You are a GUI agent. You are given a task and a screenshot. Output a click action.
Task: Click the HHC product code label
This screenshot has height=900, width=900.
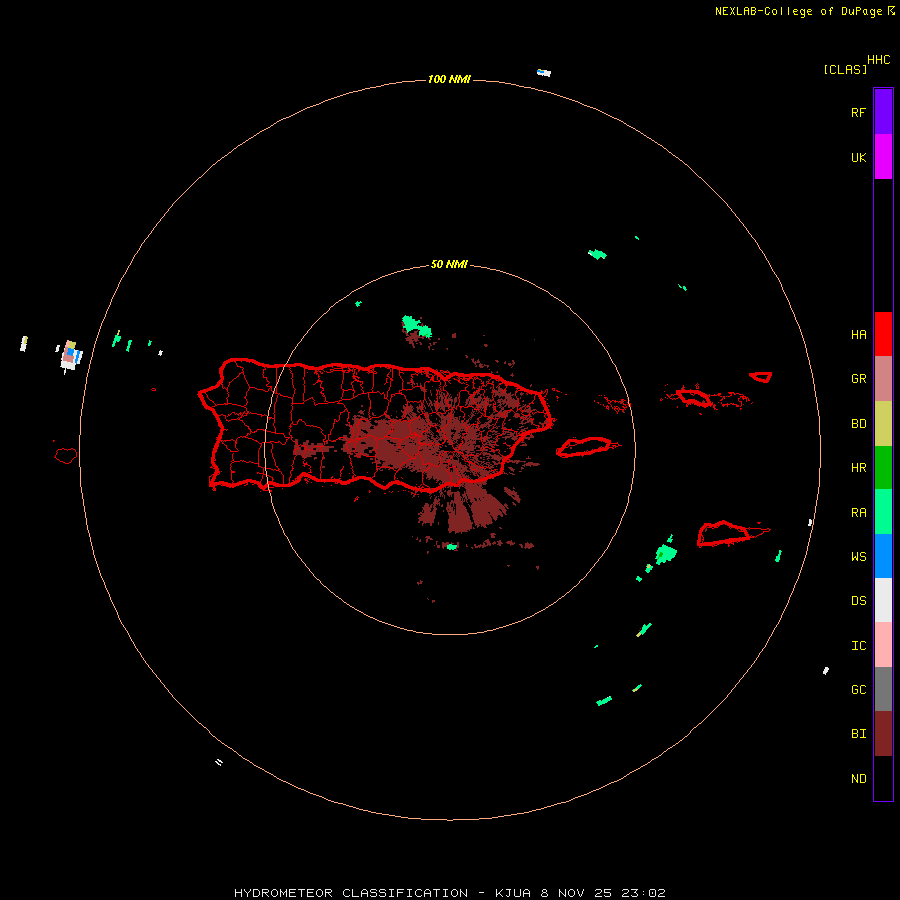point(879,60)
